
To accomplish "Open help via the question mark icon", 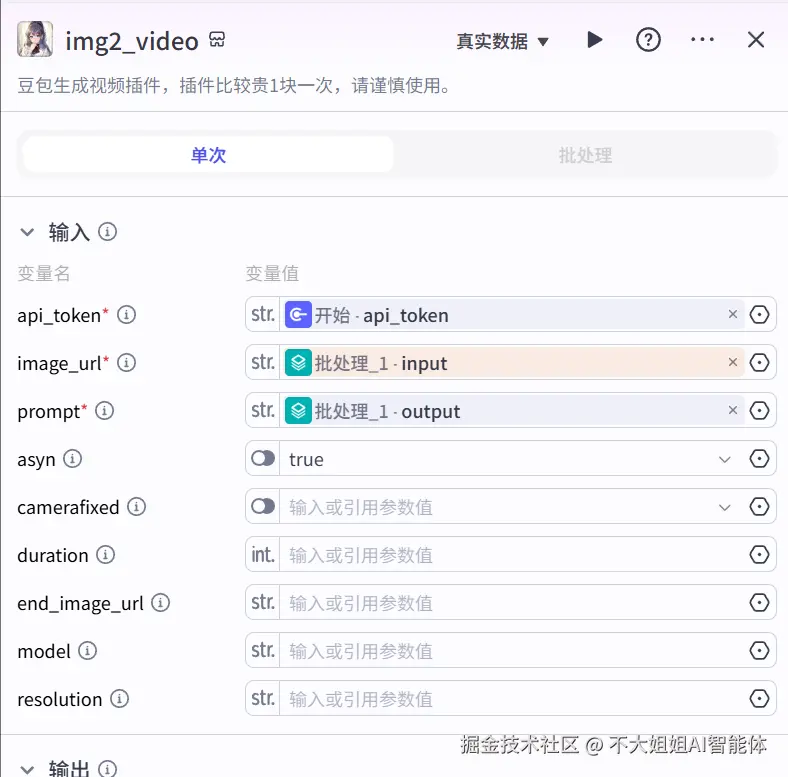I will click(x=648, y=40).
